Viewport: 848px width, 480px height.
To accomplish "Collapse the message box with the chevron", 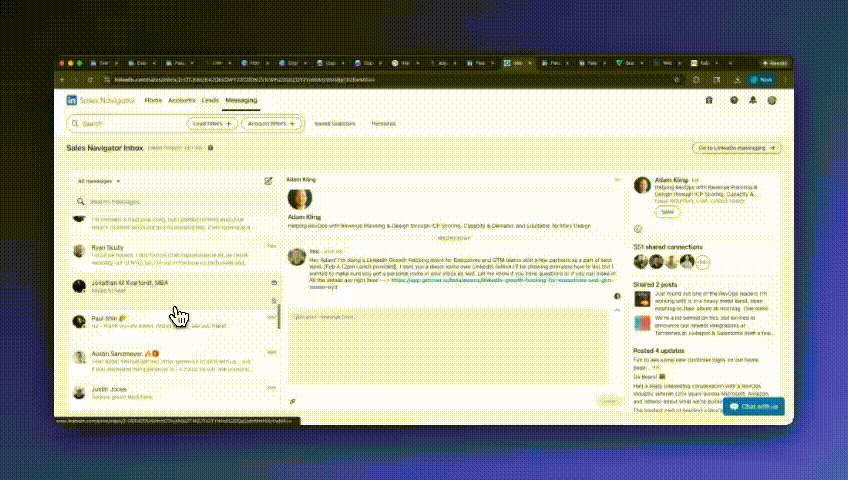I will coord(617,310).
